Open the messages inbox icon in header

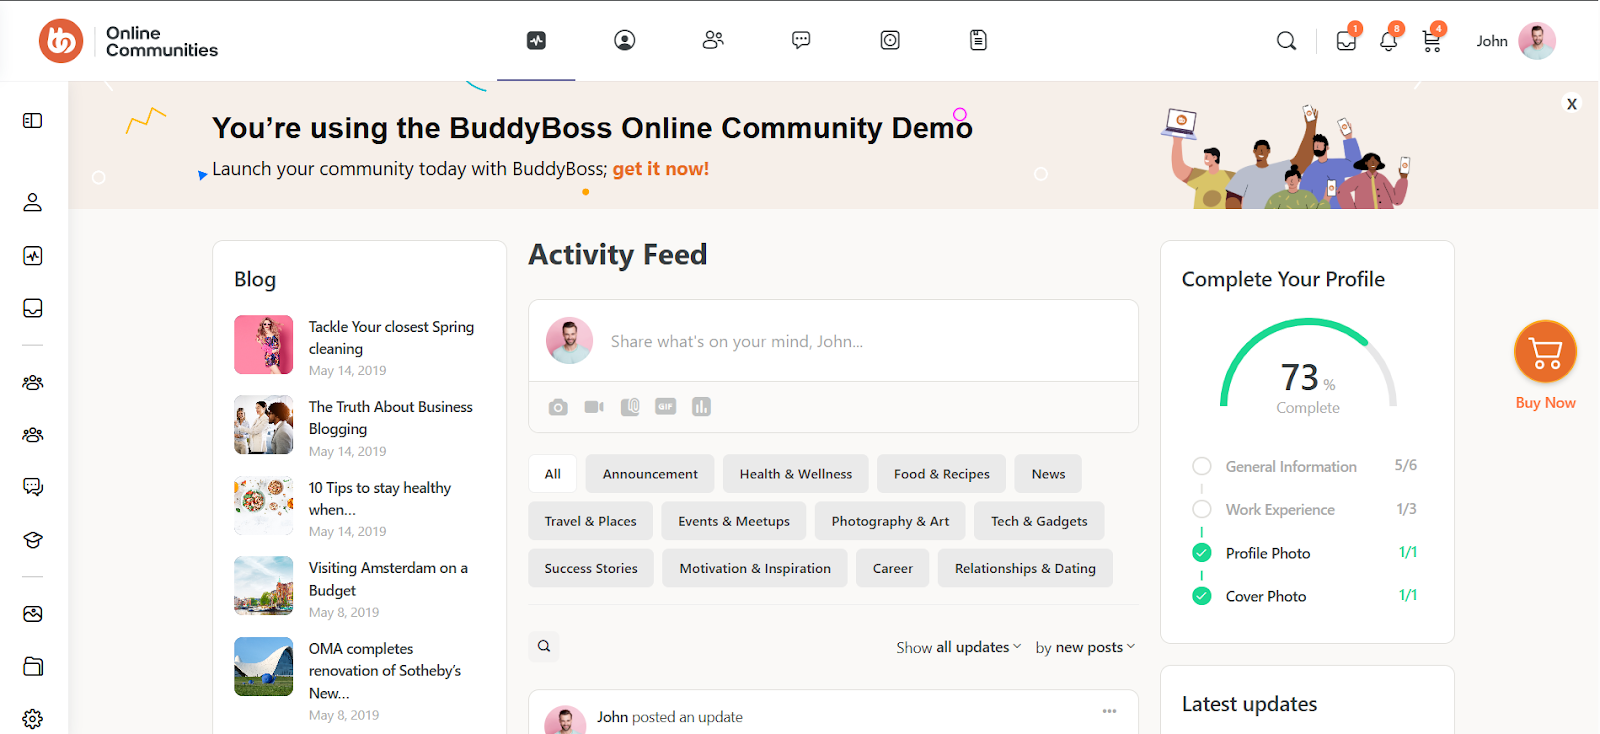point(1346,41)
